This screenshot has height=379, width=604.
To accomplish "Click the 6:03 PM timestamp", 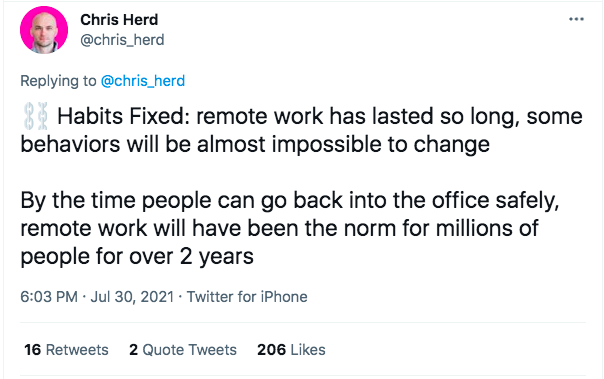I will [49, 297].
